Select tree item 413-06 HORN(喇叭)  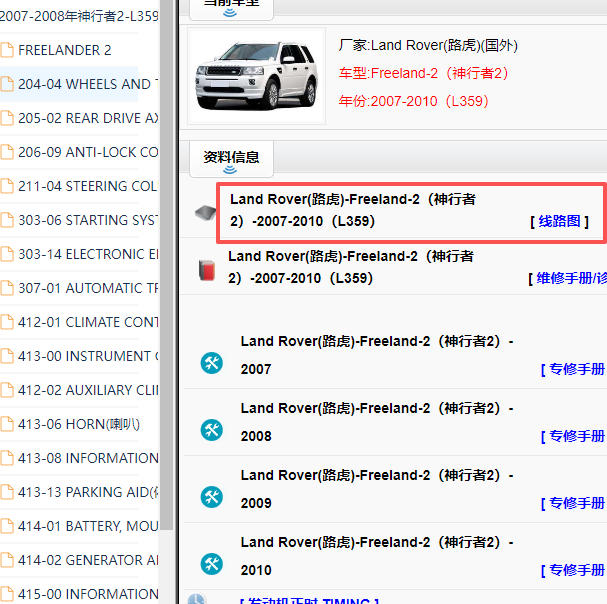[x=79, y=424]
